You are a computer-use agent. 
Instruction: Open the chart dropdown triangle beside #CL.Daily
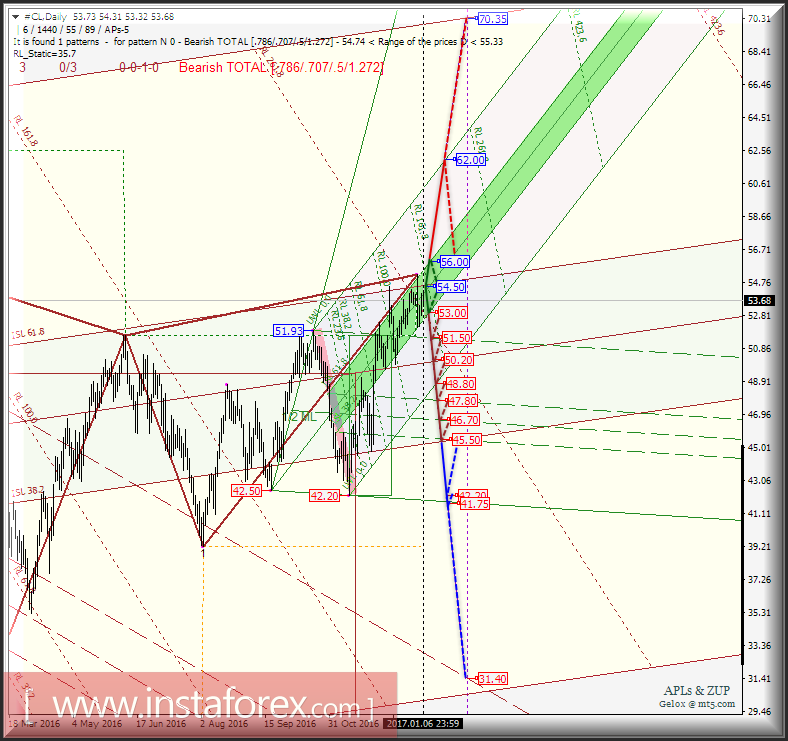(x=15, y=17)
